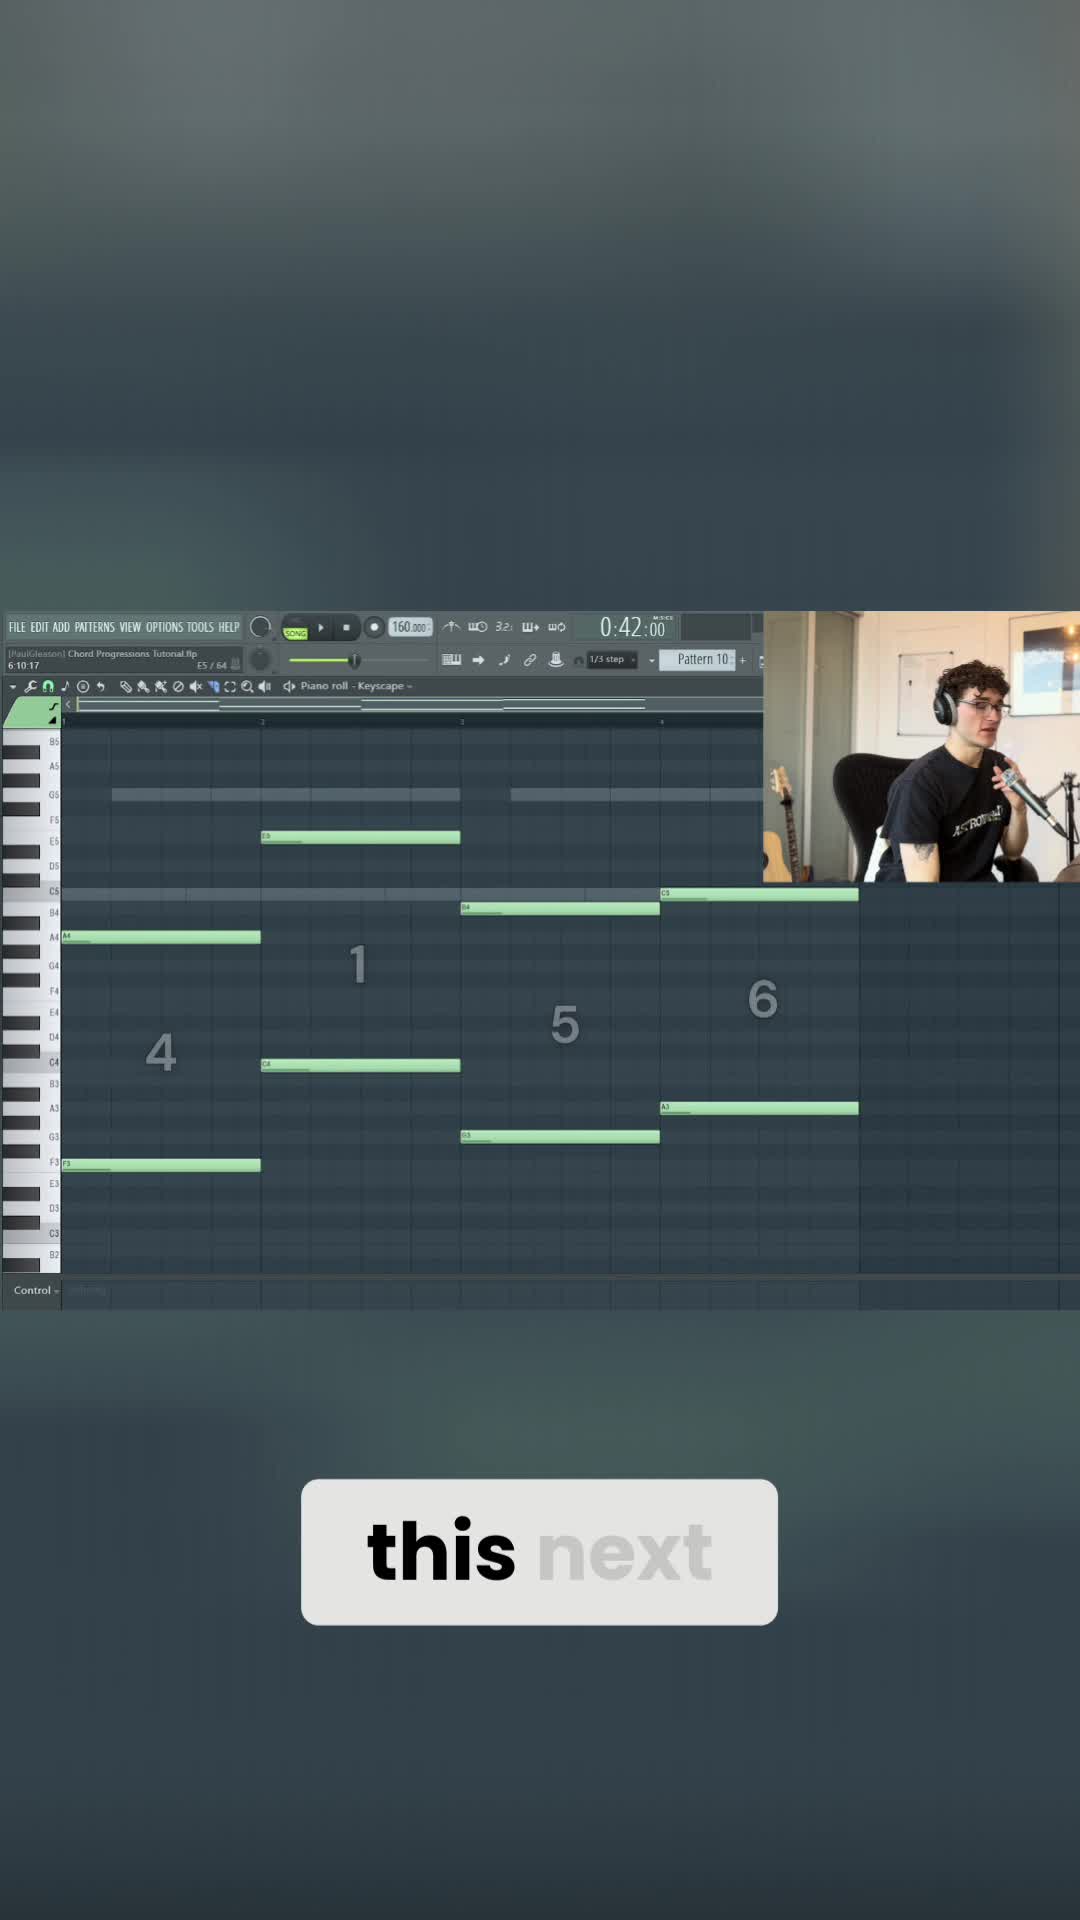Toggle piano roll magnet snap icon
This screenshot has width=1080, height=1920.
click(x=48, y=686)
